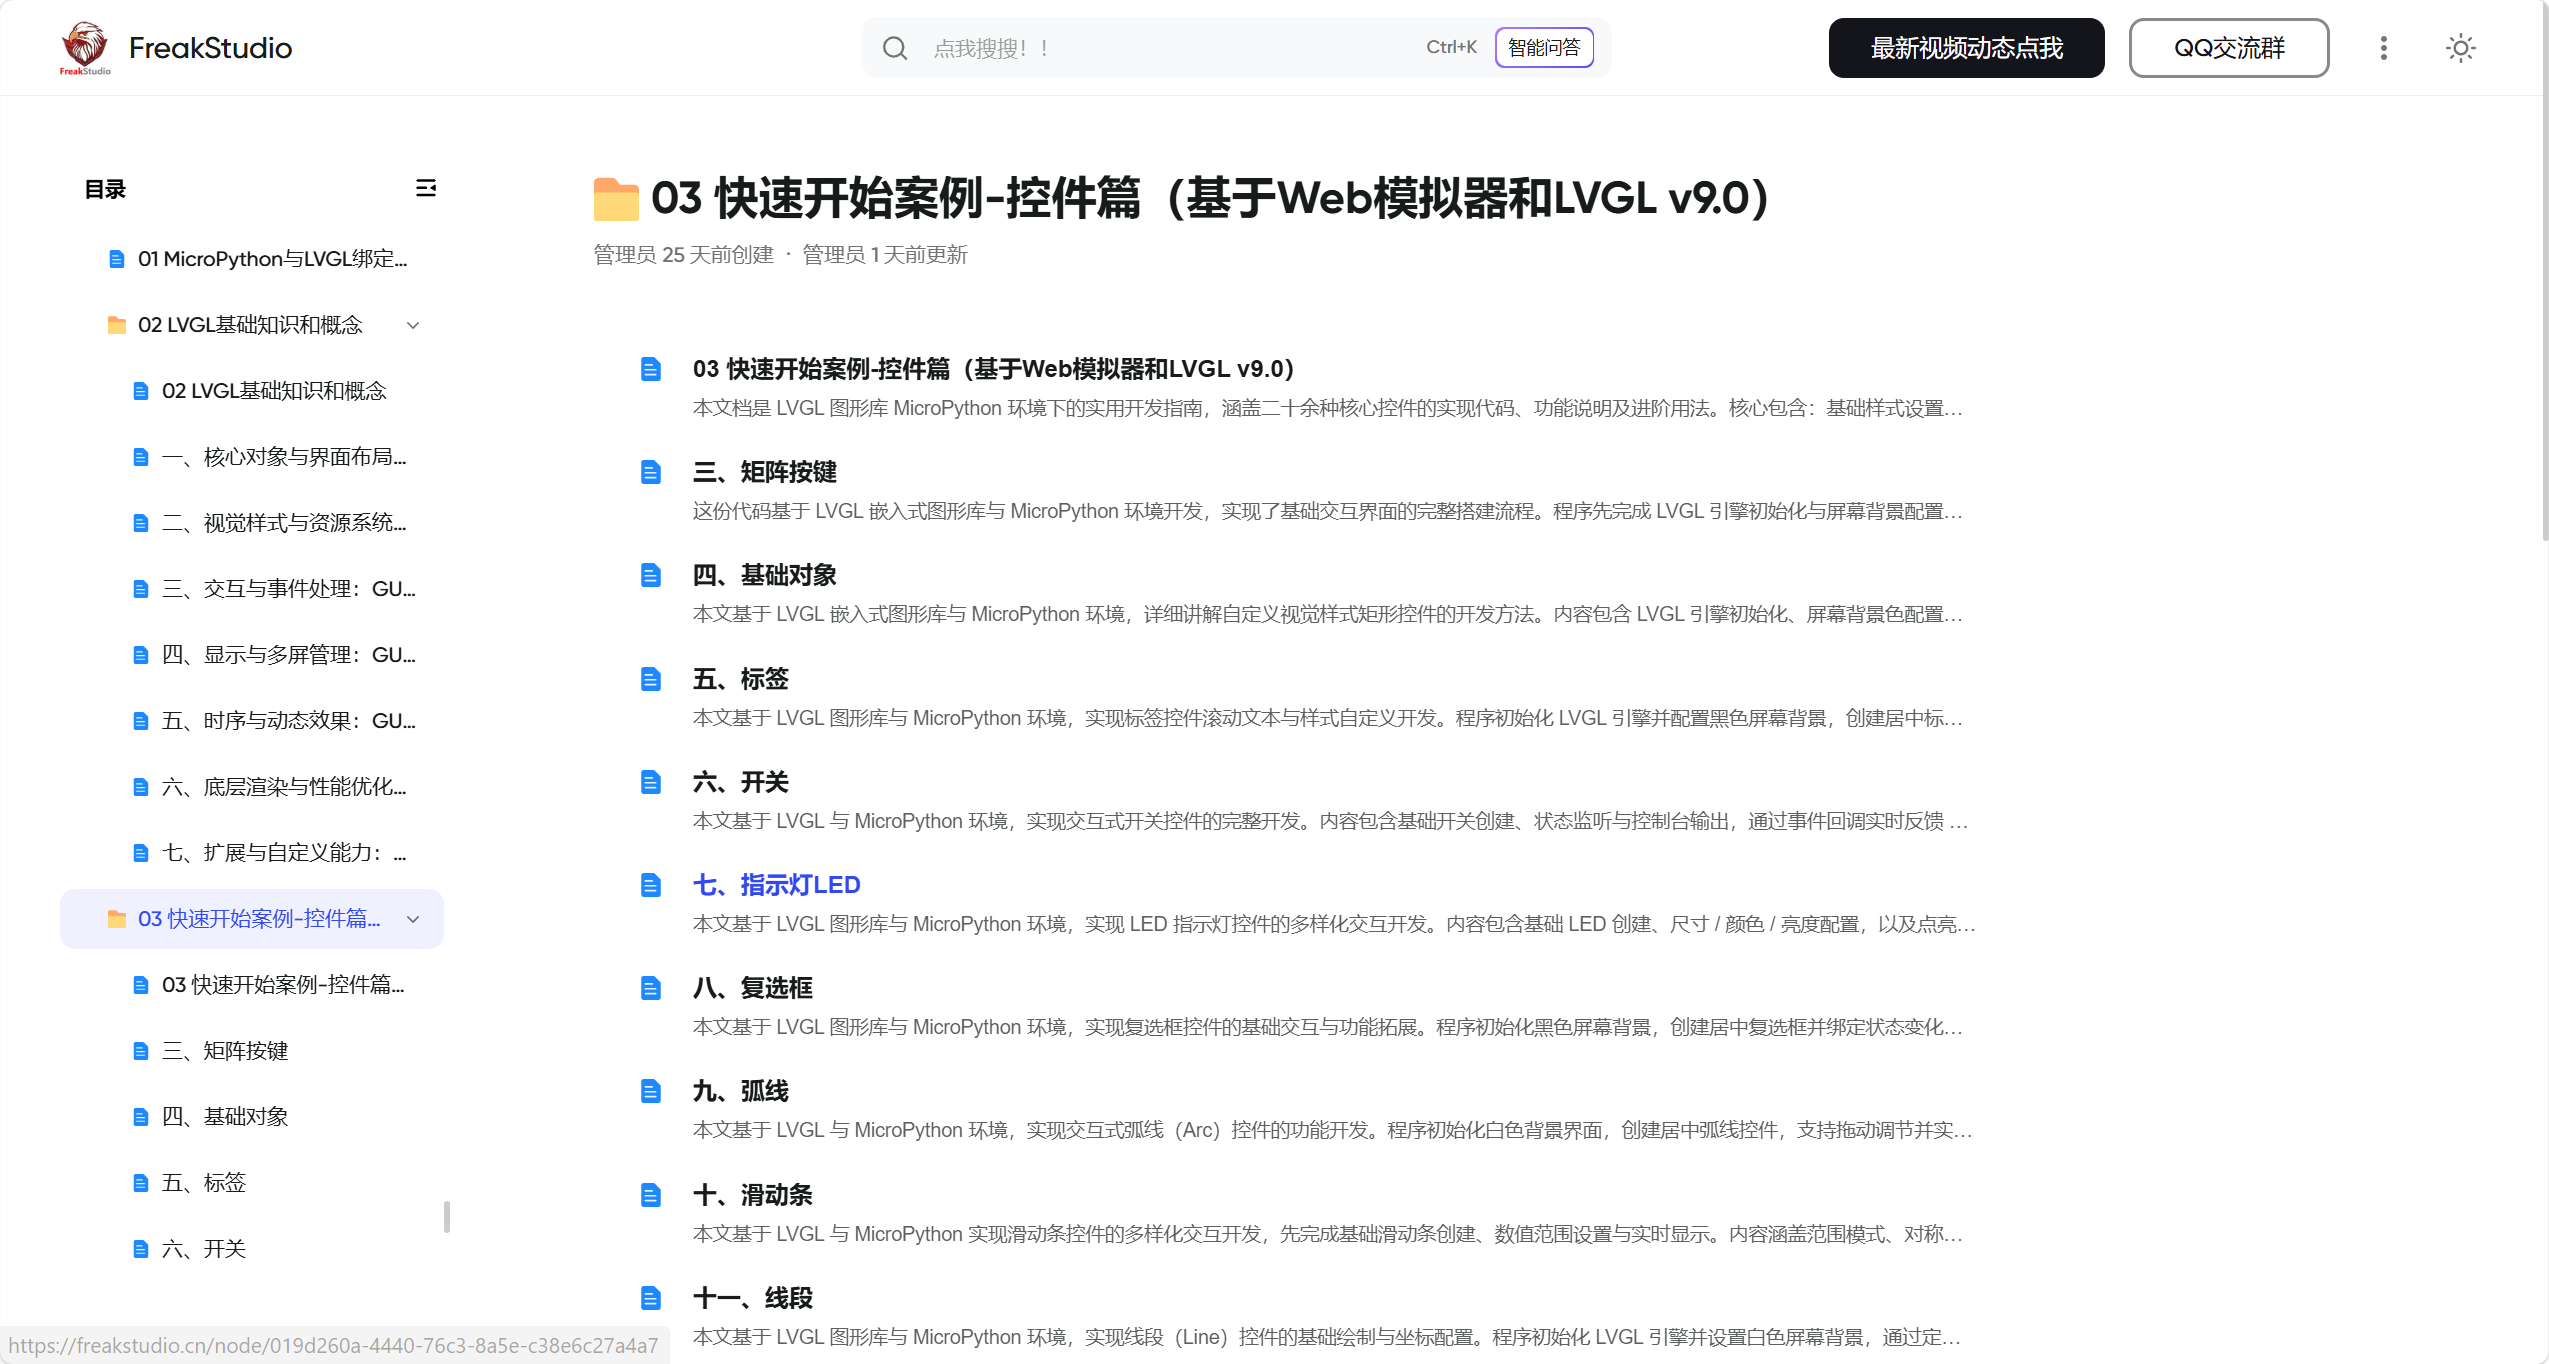Open 01 MicroPython与LVGL绑定 in sidebar
The height and width of the screenshot is (1364, 2549).
point(272,259)
